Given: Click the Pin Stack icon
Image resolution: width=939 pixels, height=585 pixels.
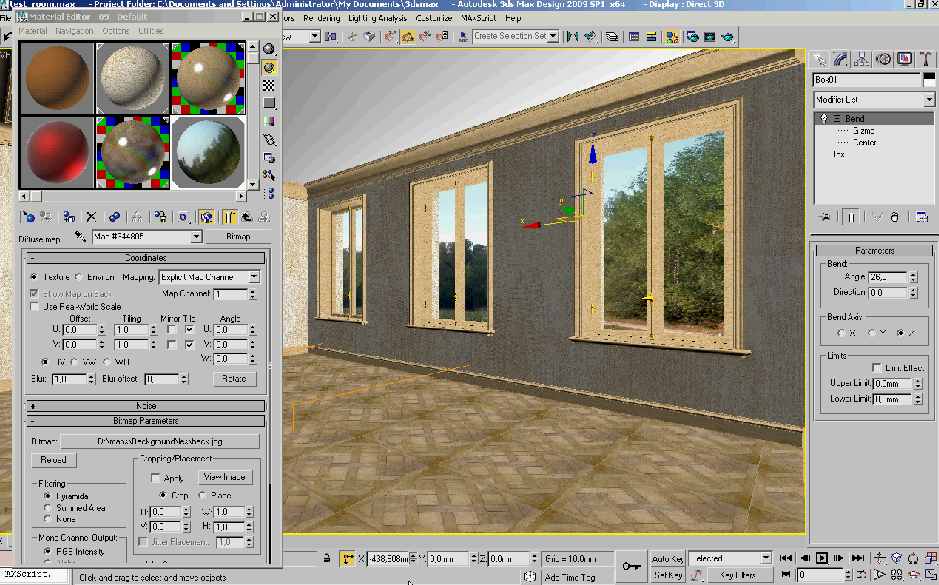Looking at the screenshot, I should tap(825, 217).
